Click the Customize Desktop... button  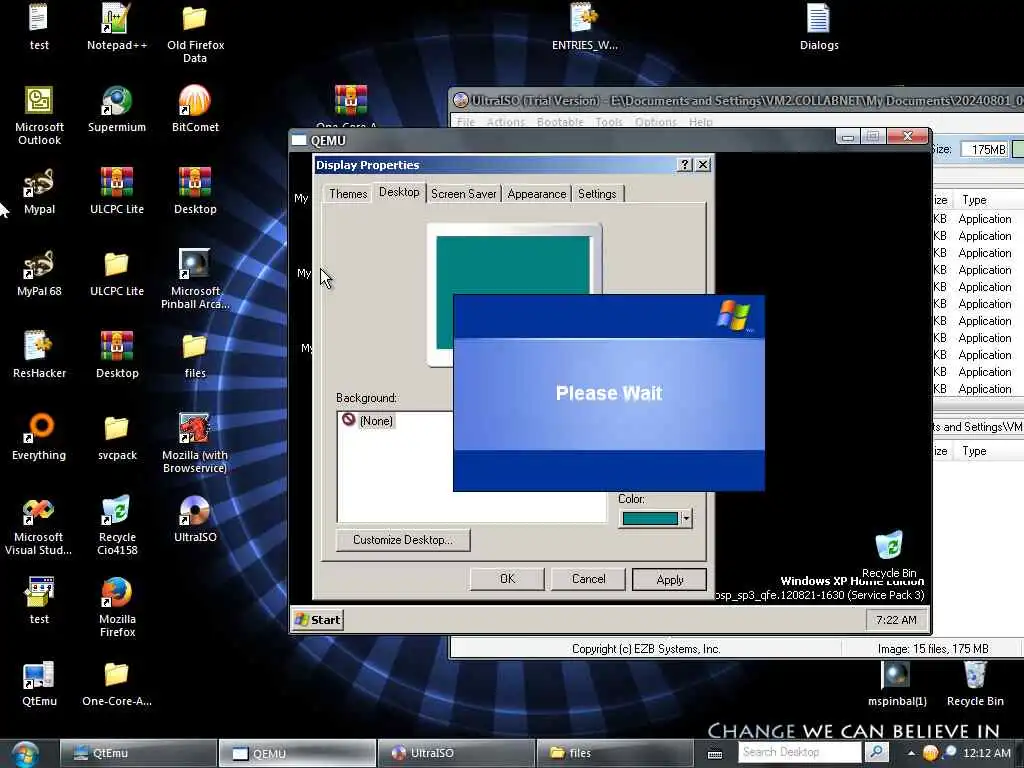tap(403, 540)
